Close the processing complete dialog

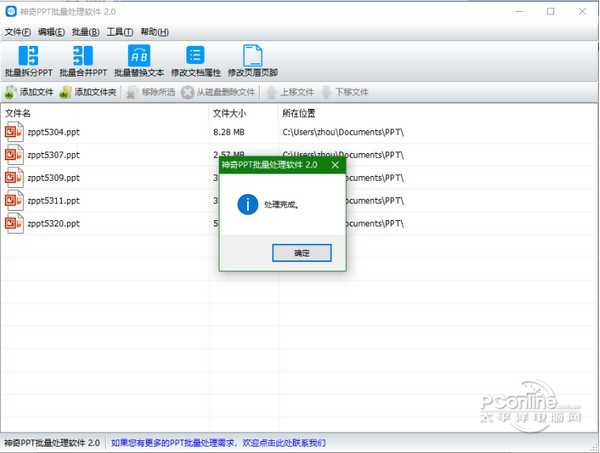pyautogui.click(x=335, y=165)
